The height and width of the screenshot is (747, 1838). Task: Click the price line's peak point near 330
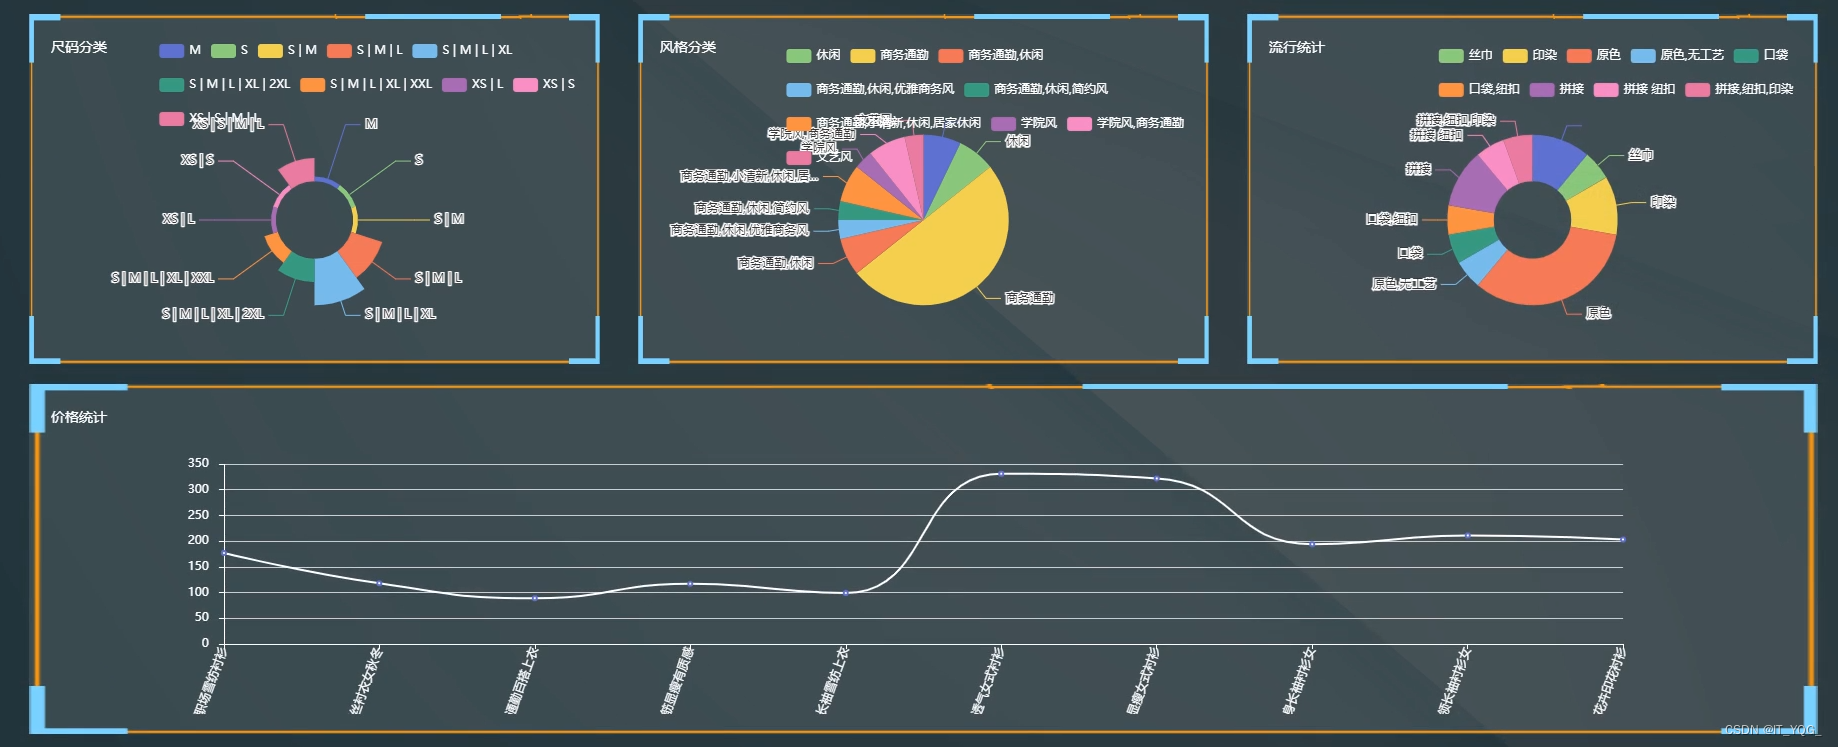pos(1001,473)
